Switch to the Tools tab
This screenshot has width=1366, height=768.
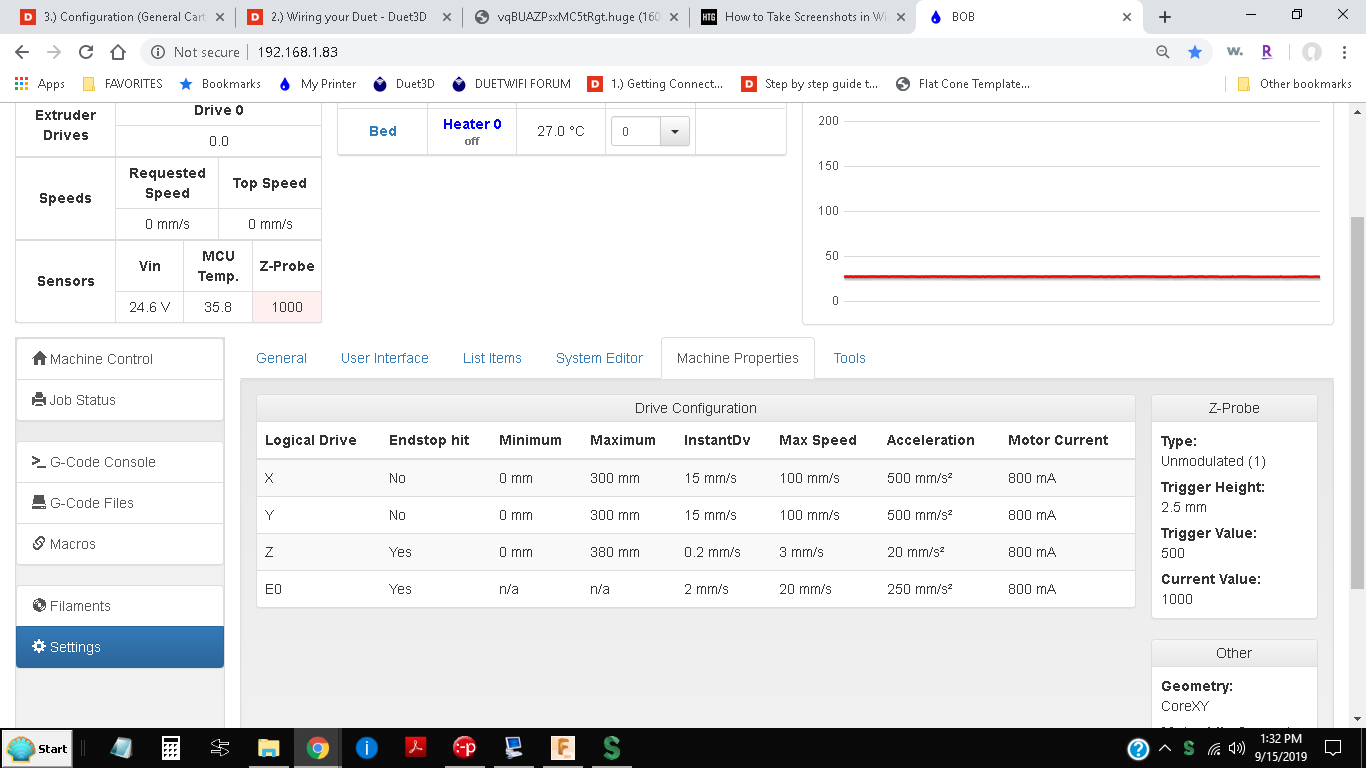tap(849, 358)
